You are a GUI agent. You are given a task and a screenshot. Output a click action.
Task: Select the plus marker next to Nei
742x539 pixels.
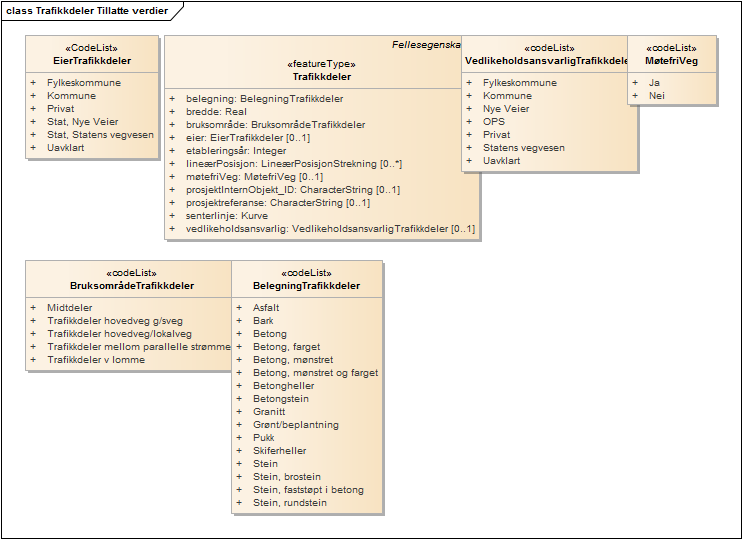[634, 96]
